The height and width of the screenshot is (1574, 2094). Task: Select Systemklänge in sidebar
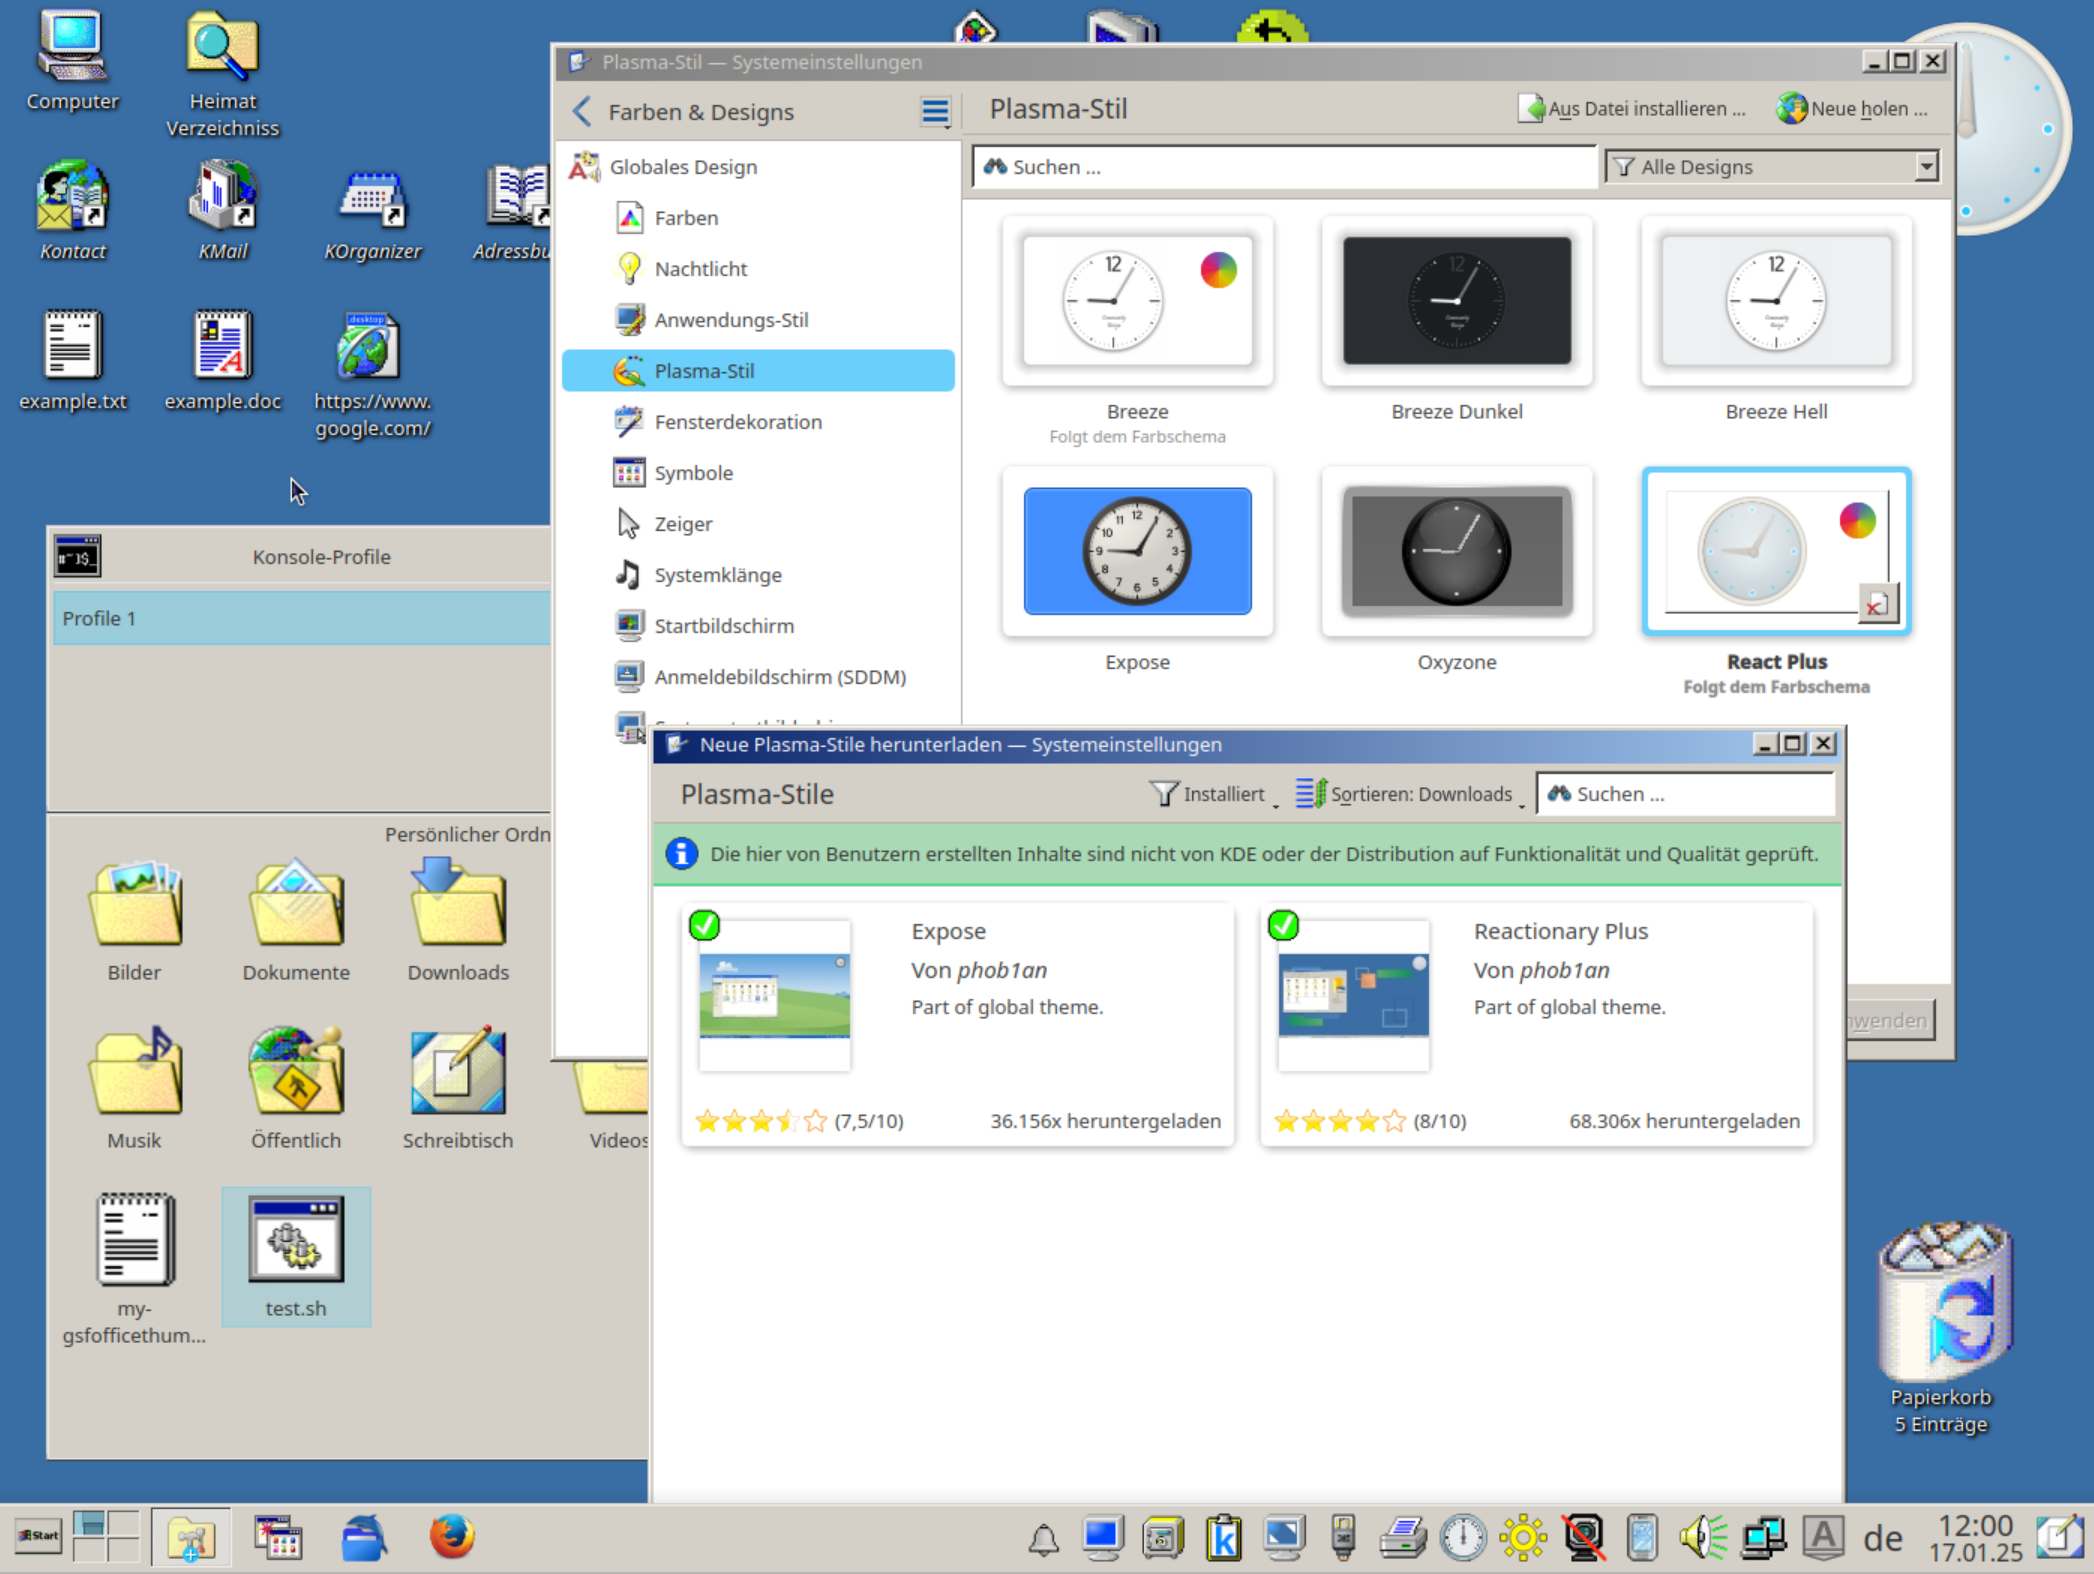758,575
